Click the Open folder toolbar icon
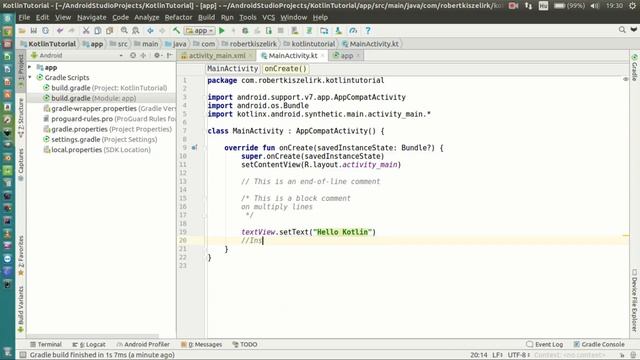The height and width of the screenshot is (360, 640). click(x=22, y=31)
